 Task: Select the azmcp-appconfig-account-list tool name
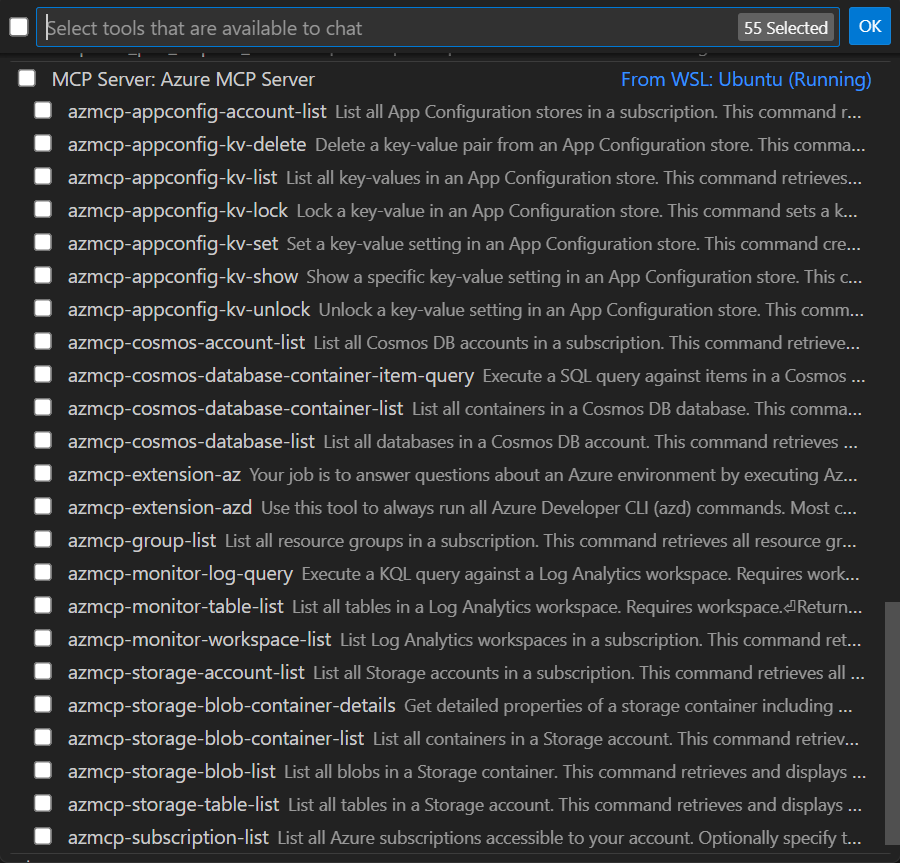(197, 111)
